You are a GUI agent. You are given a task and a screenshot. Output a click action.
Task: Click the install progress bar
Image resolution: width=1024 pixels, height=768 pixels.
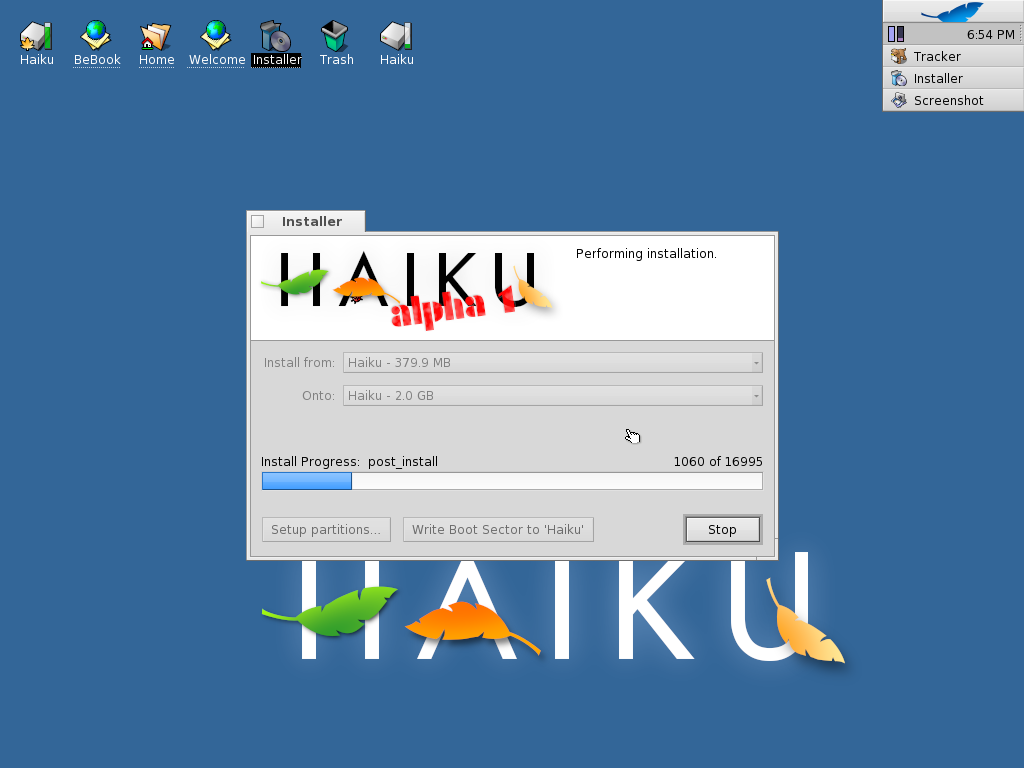pos(512,481)
